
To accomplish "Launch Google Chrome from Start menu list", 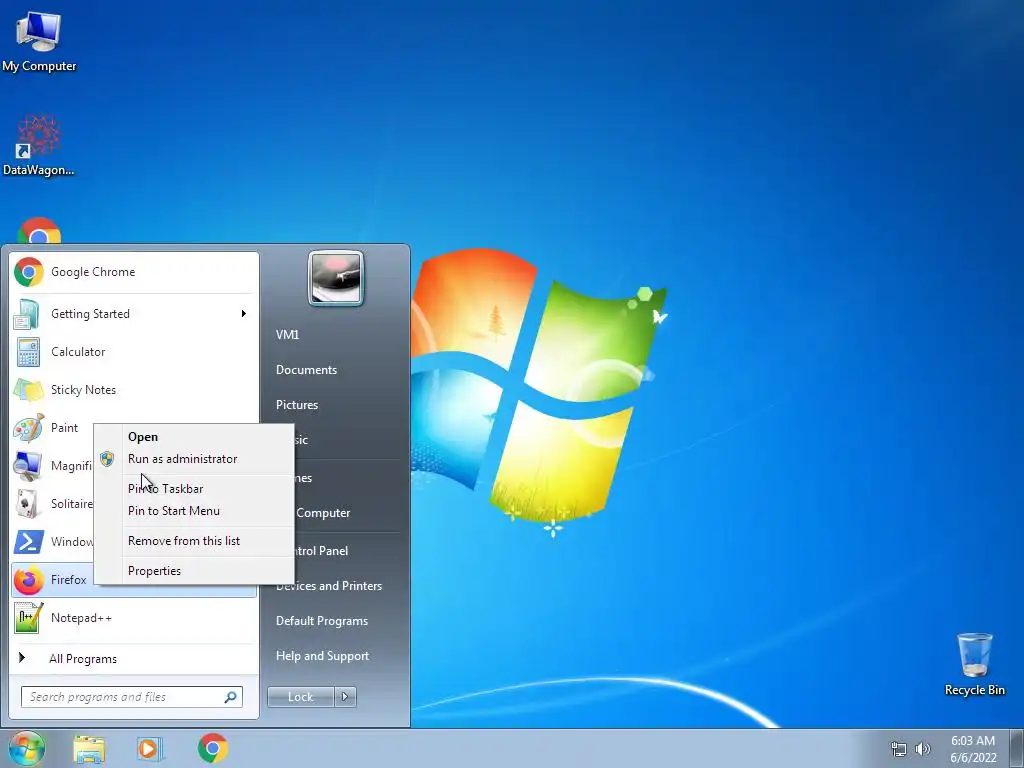I will 134,272.
